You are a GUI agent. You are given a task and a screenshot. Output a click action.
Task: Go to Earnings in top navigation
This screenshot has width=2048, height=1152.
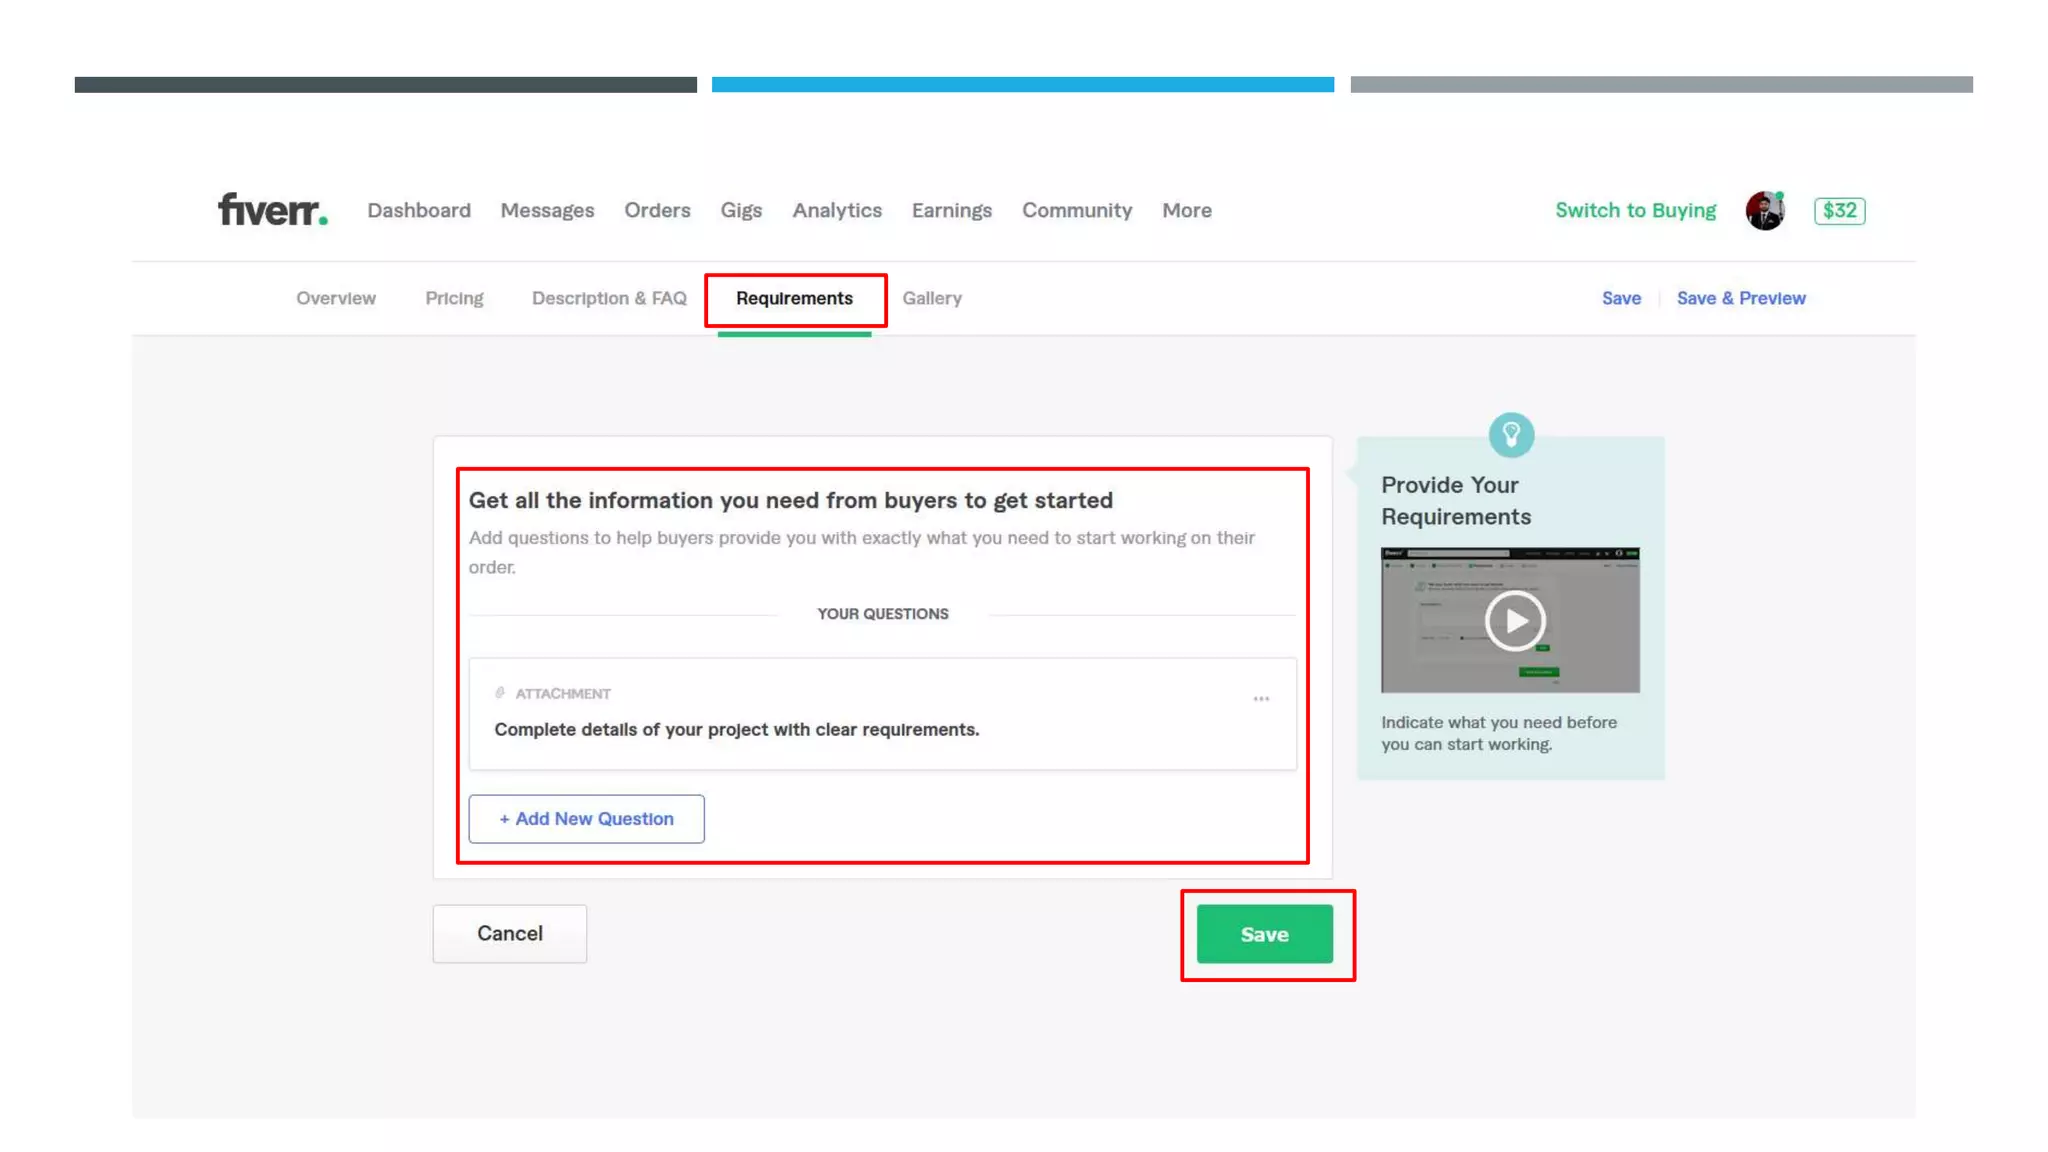[951, 211]
